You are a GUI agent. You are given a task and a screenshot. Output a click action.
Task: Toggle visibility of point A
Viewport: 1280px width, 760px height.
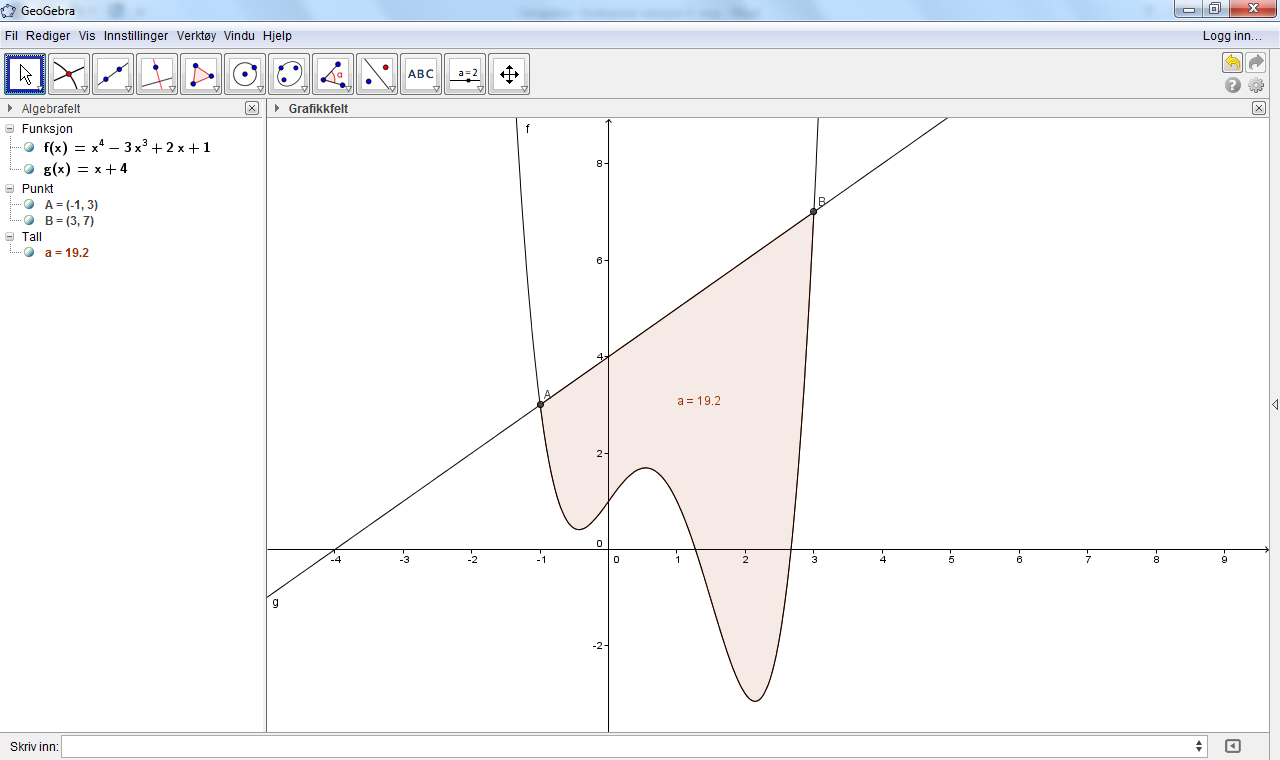coord(29,204)
